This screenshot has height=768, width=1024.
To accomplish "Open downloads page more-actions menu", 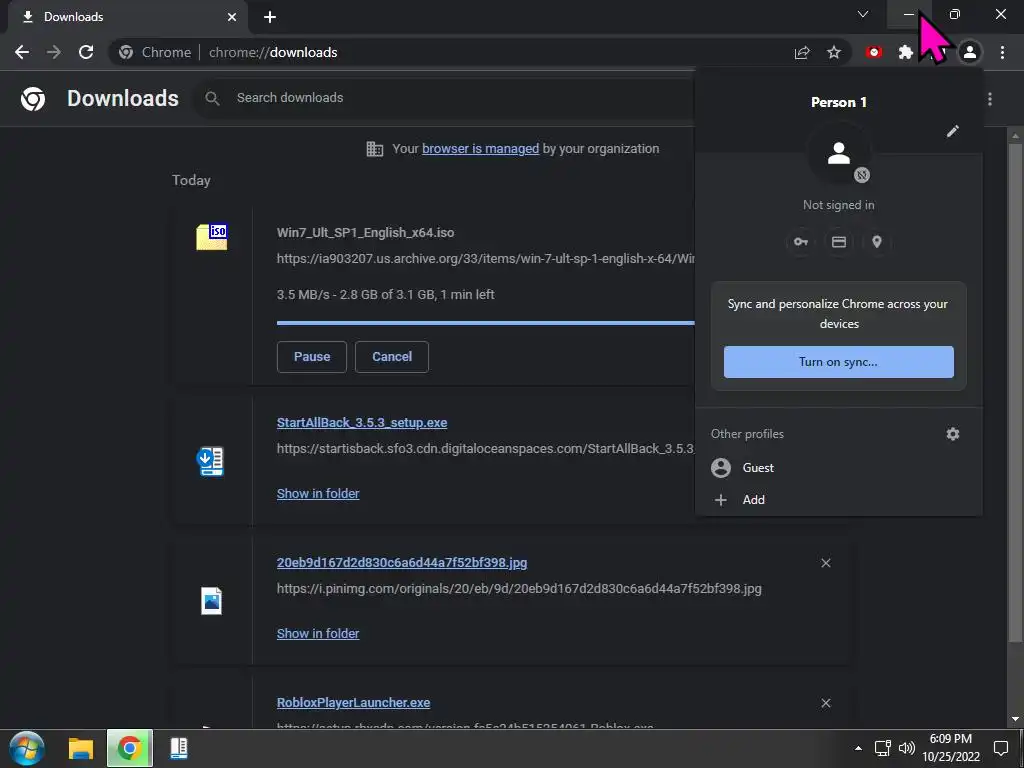I will point(990,99).
